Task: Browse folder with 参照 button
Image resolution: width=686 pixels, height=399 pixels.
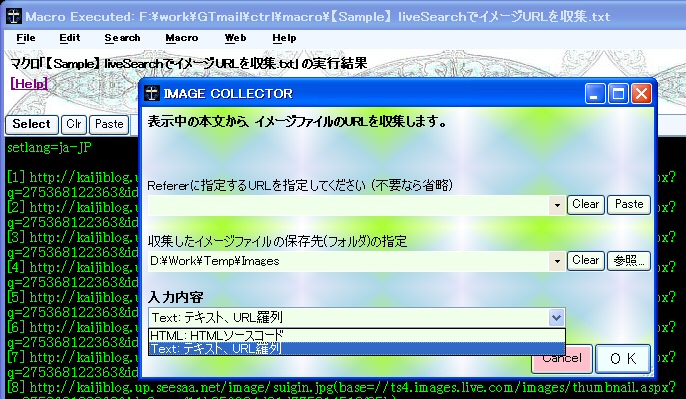Action: pyautogui.click(x=629, y=261)
